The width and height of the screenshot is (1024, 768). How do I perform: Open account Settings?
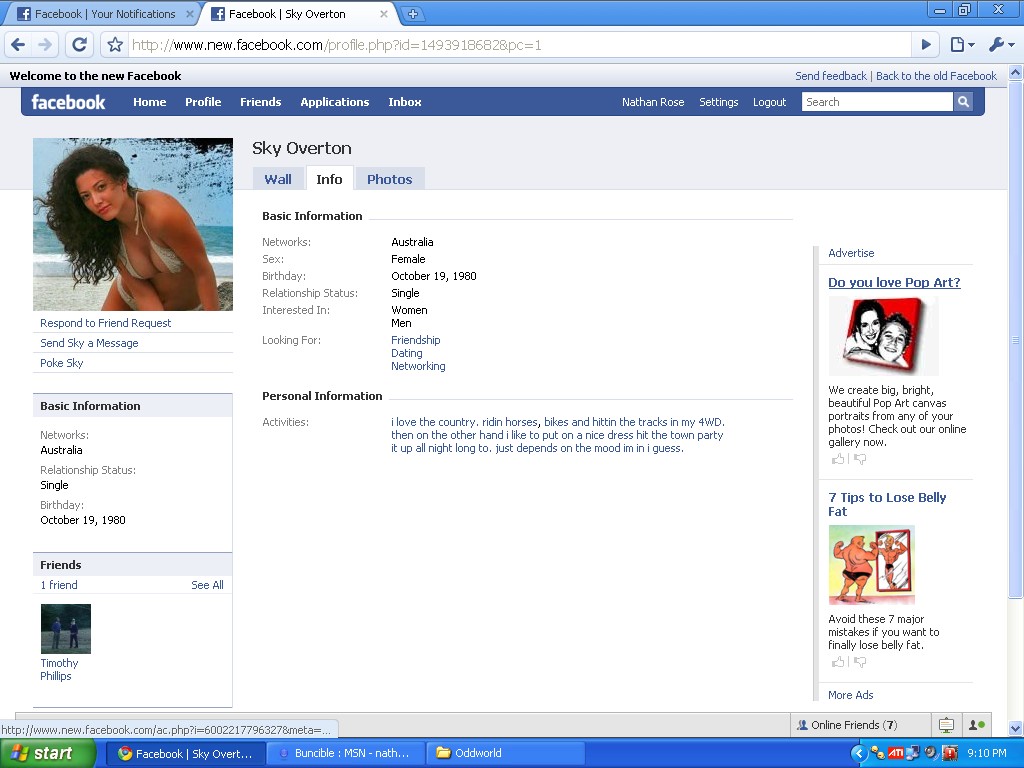coord(718,102)
